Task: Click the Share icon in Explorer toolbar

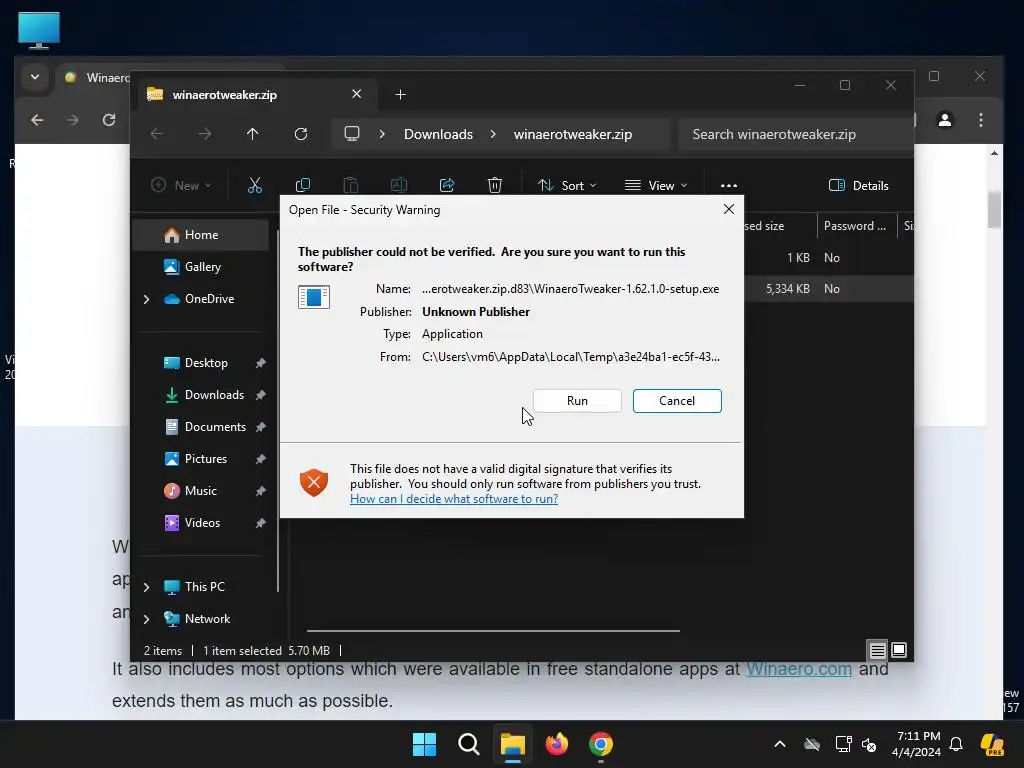Action: point(447,185)
